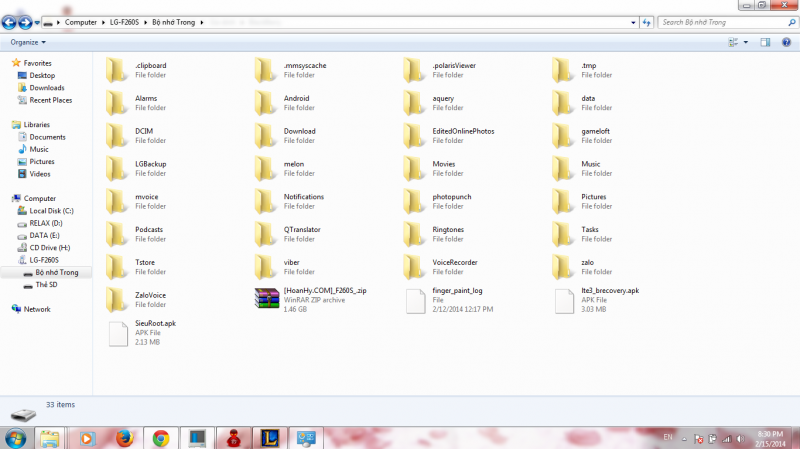Select the gameloft folder icon

563,135
